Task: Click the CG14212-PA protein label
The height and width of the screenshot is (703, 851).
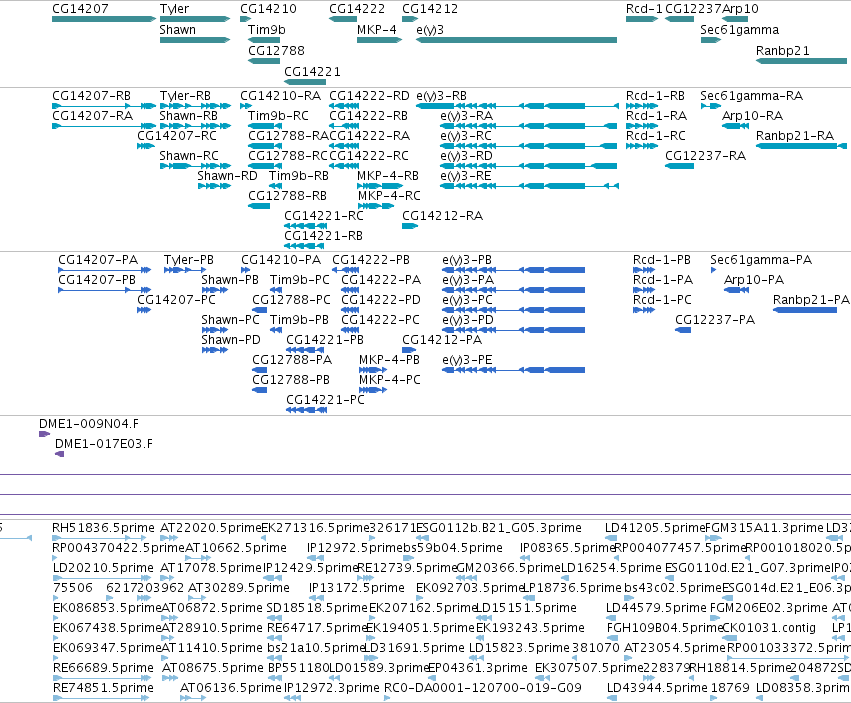Action: click(x=442, y=340)
